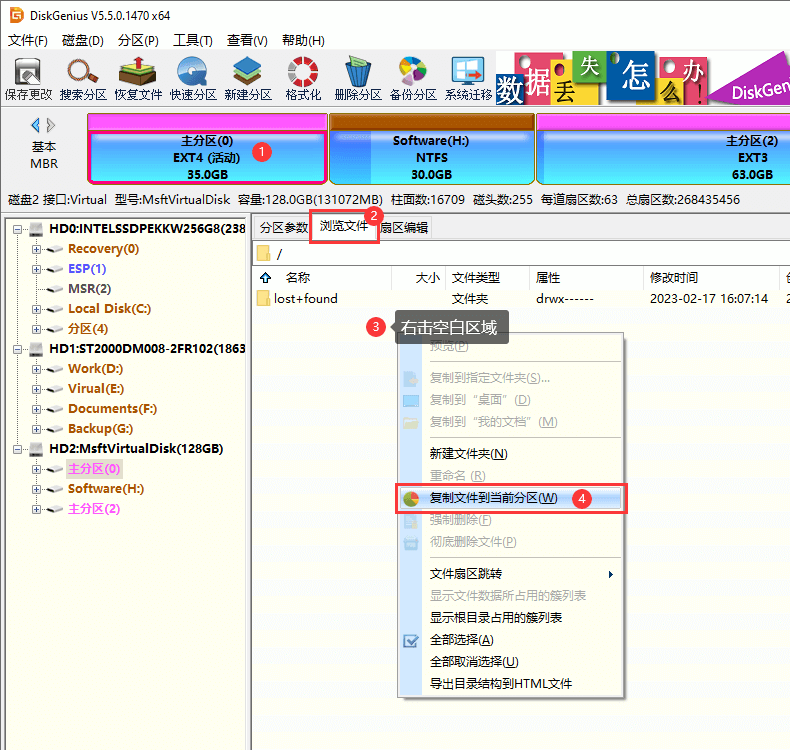Click the HD0 disk drive icon
Image resolution: width=790 pixels, height=750 pixels.
coord(36,229)
